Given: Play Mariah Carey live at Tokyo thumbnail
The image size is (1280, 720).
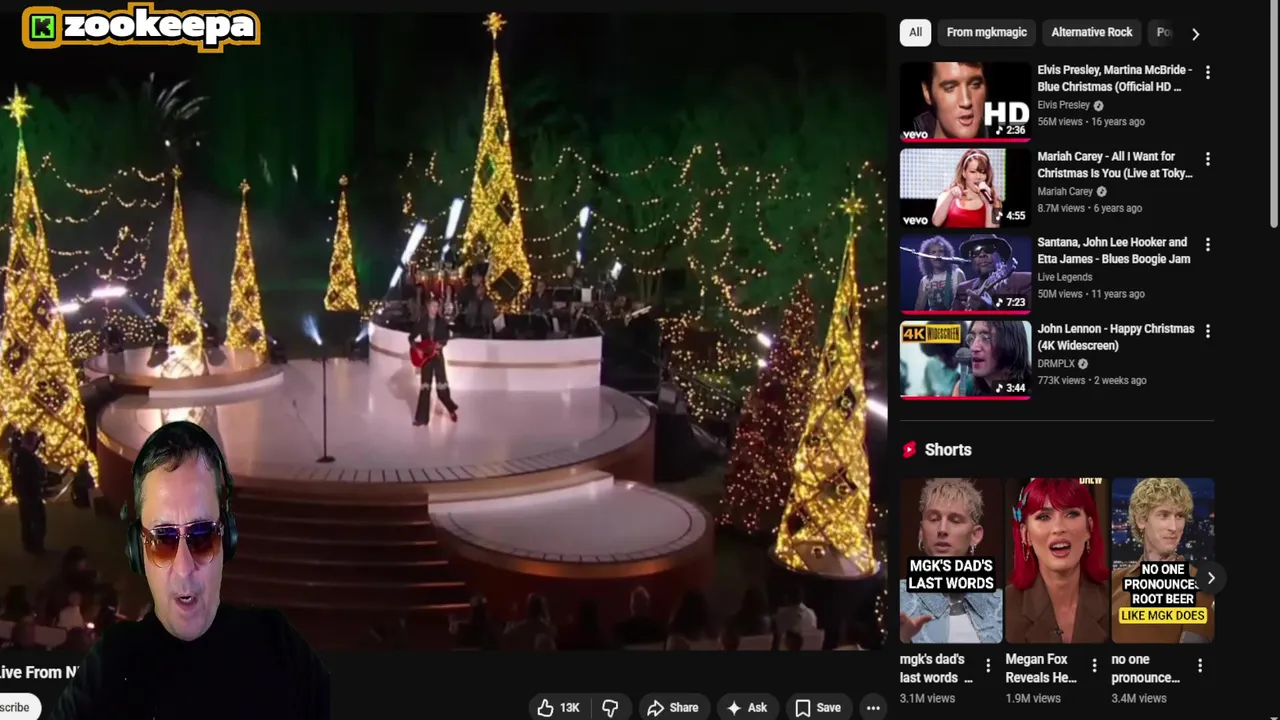Looking at the screenshot, I should [965, 188].
